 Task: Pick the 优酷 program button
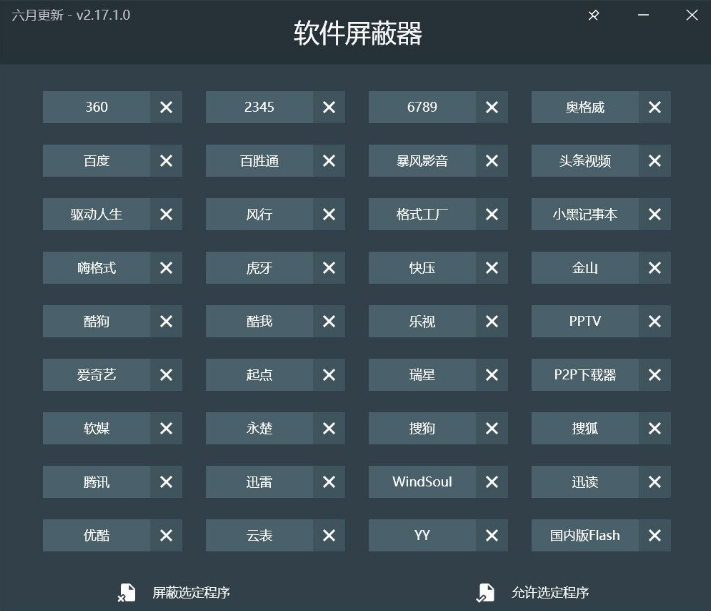[x=97, y=535]
